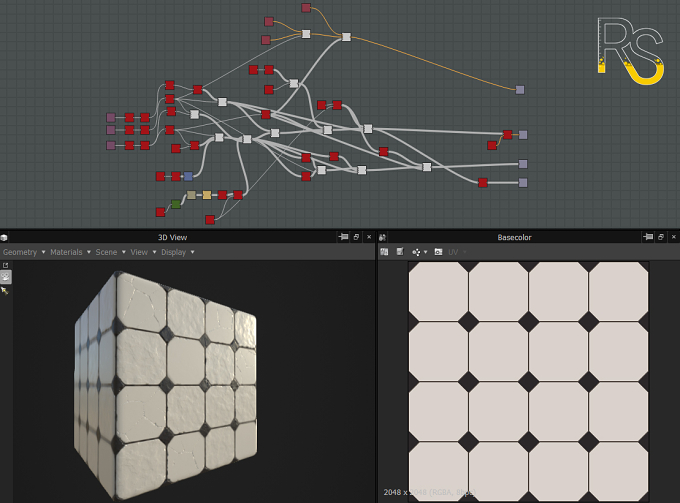
Task: Click the save image camera icon in the 2D view
Action: pos(438,252)
